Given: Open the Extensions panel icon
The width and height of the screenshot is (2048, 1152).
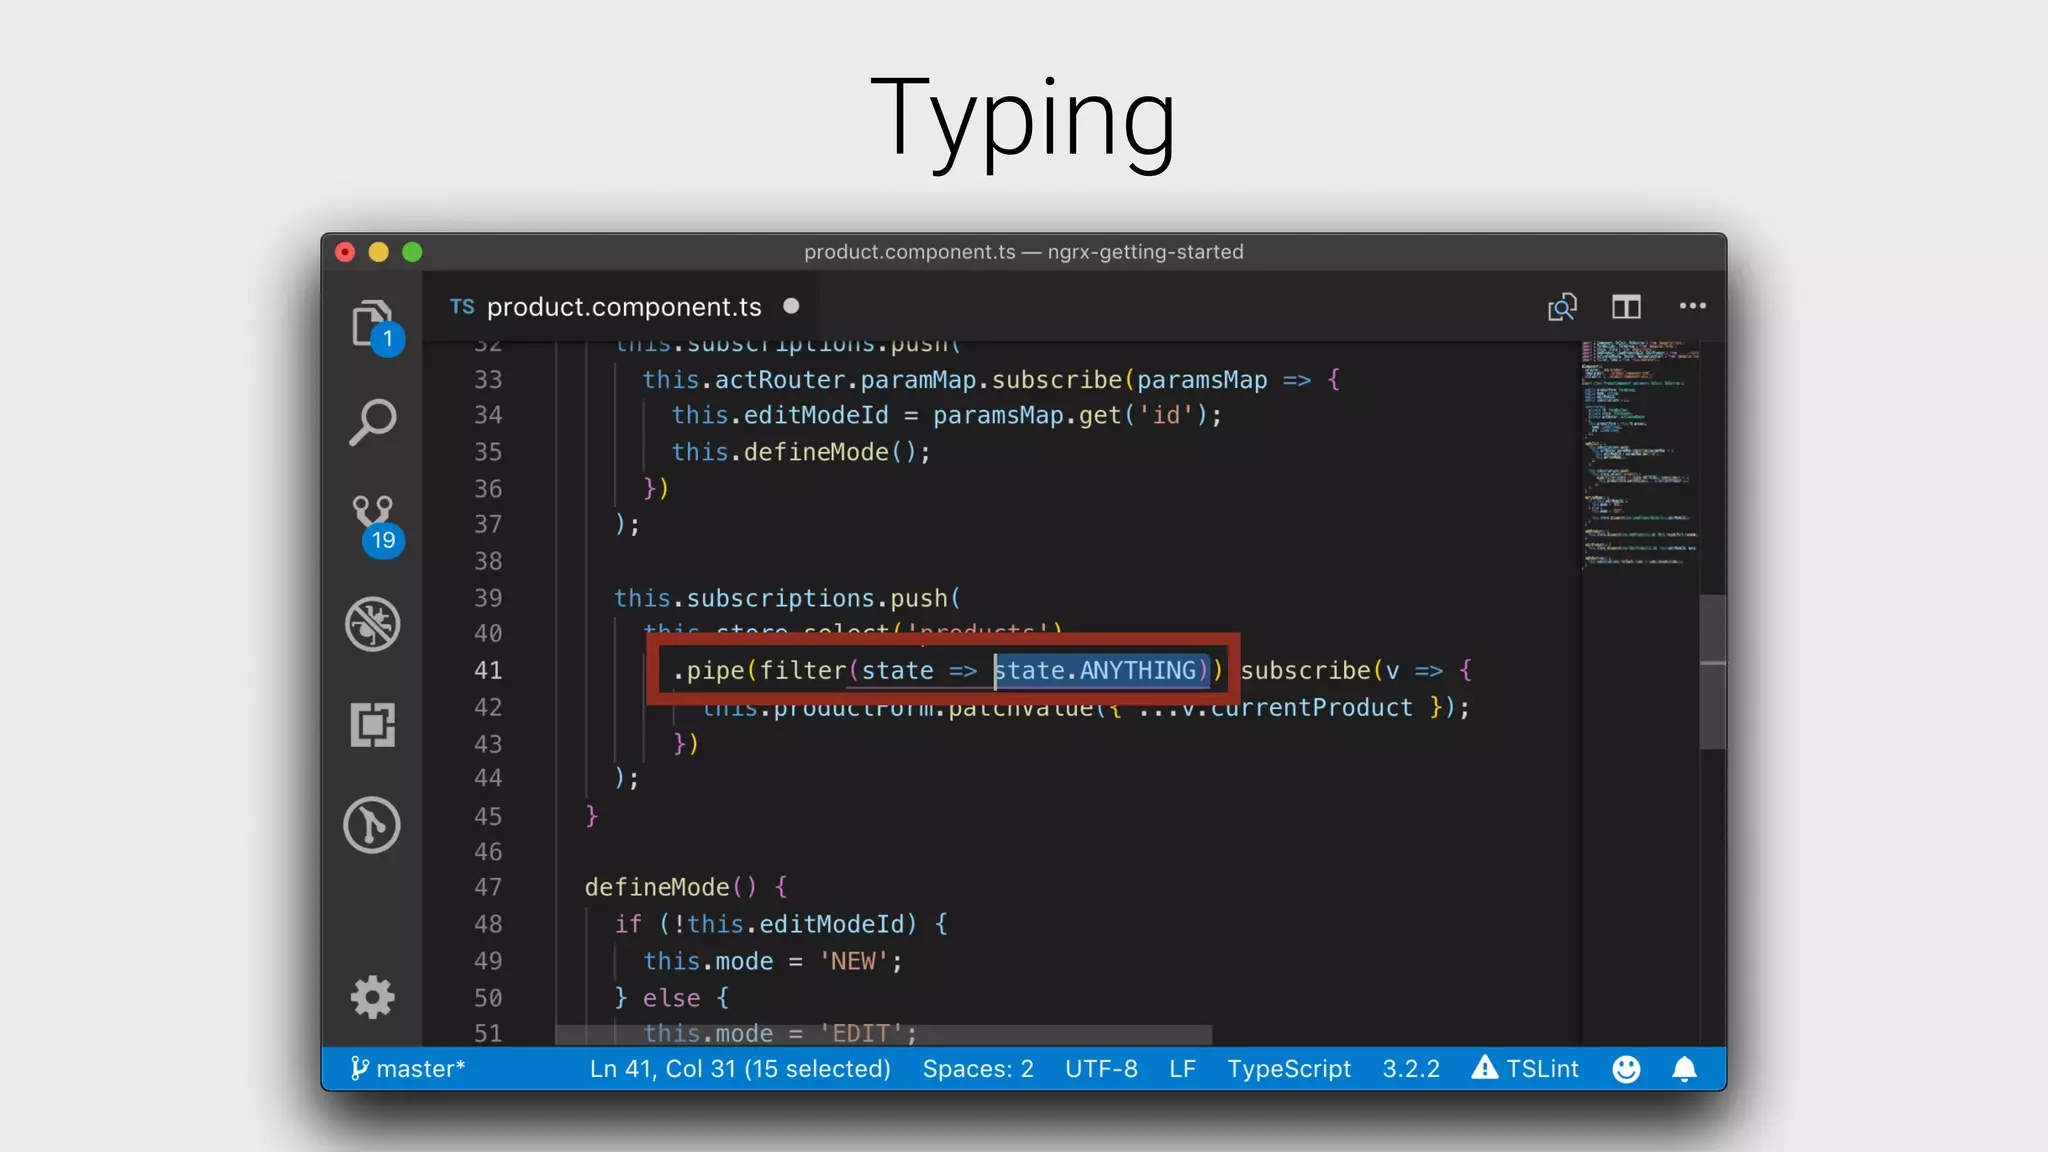Looking at the screenshot, I should [373, 724].
